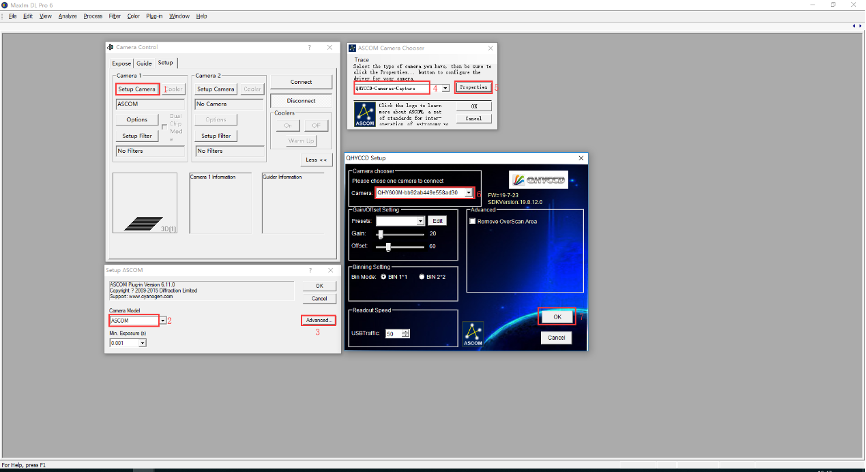Click OK in QHYCCD Setup

click(x=557, y=317)
